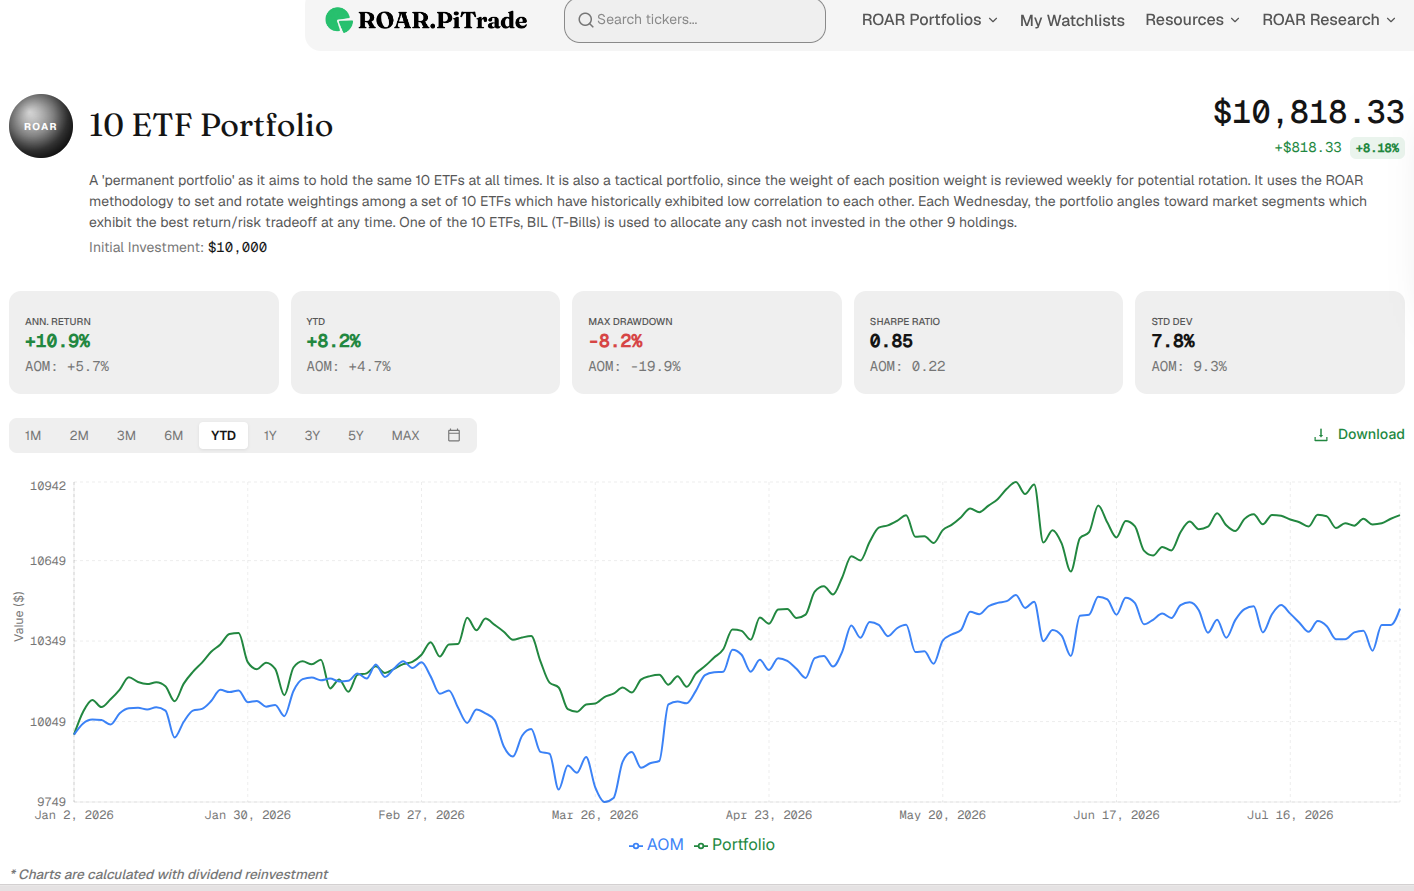Select the 5Y time range
Viewport: 1414px width, 891px height.
tap(356, 436)
